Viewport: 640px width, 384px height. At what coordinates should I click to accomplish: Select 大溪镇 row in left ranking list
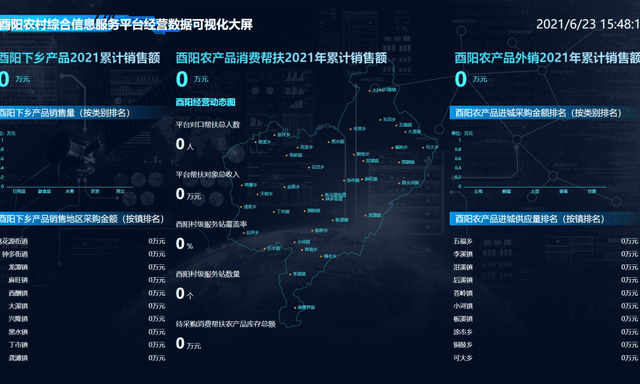point(83,306)
